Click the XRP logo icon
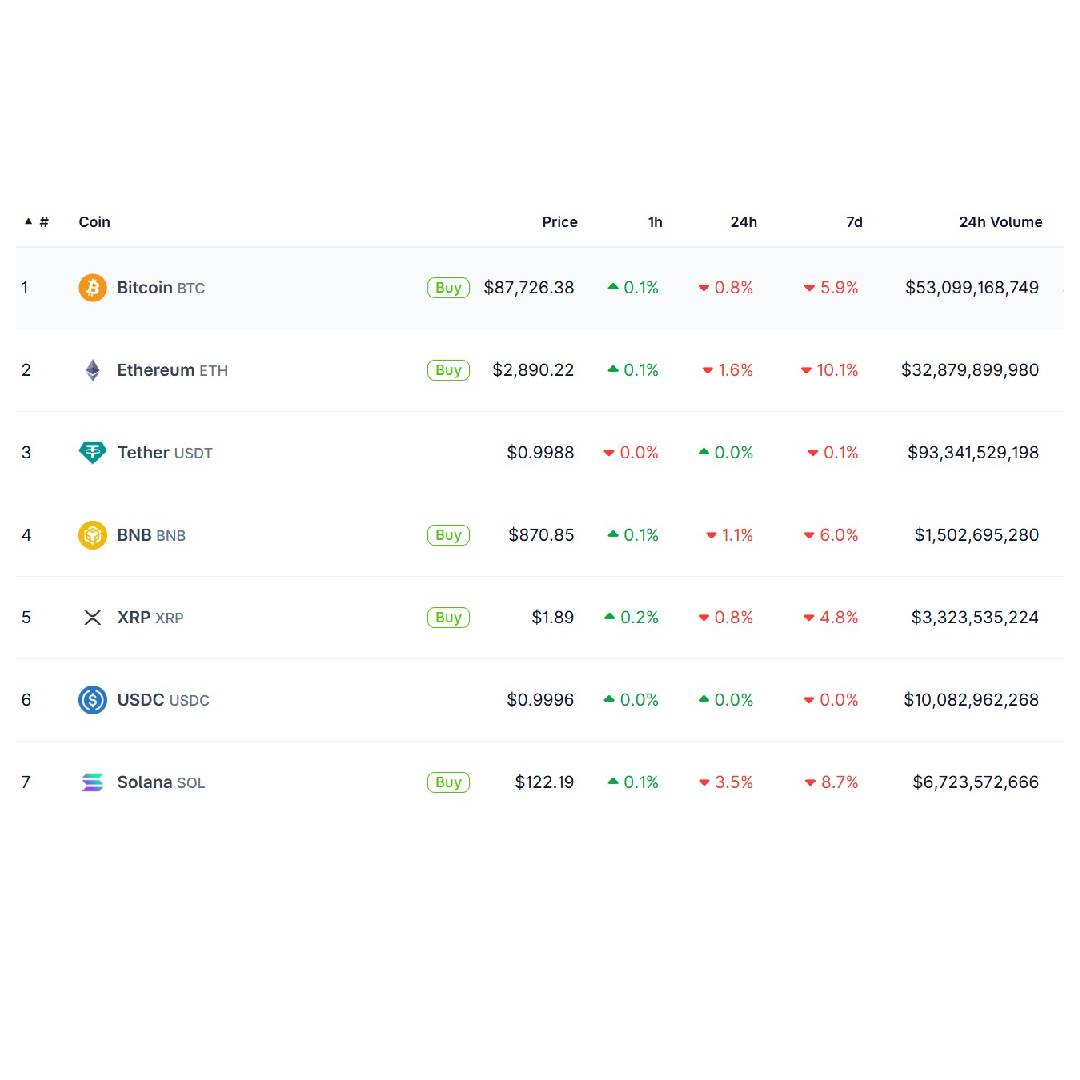The width and height of the screenshot is (1080, 1080). click(92, 618)
